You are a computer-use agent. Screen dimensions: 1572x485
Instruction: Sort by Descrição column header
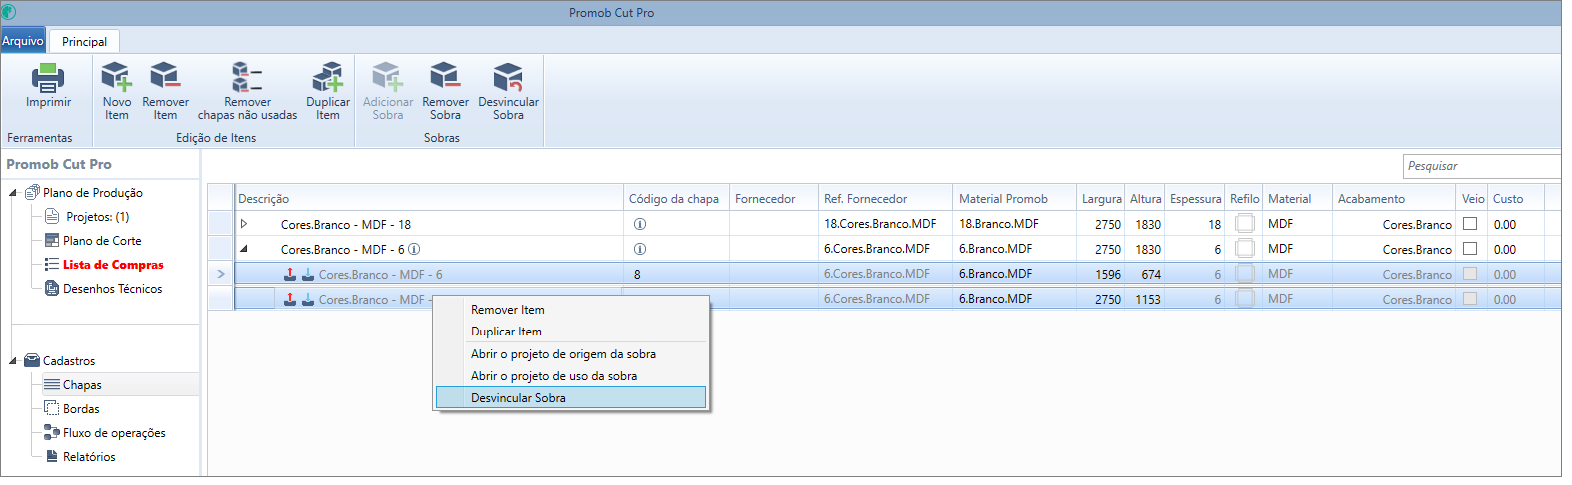pyautogui.click(x=429, y=198)
